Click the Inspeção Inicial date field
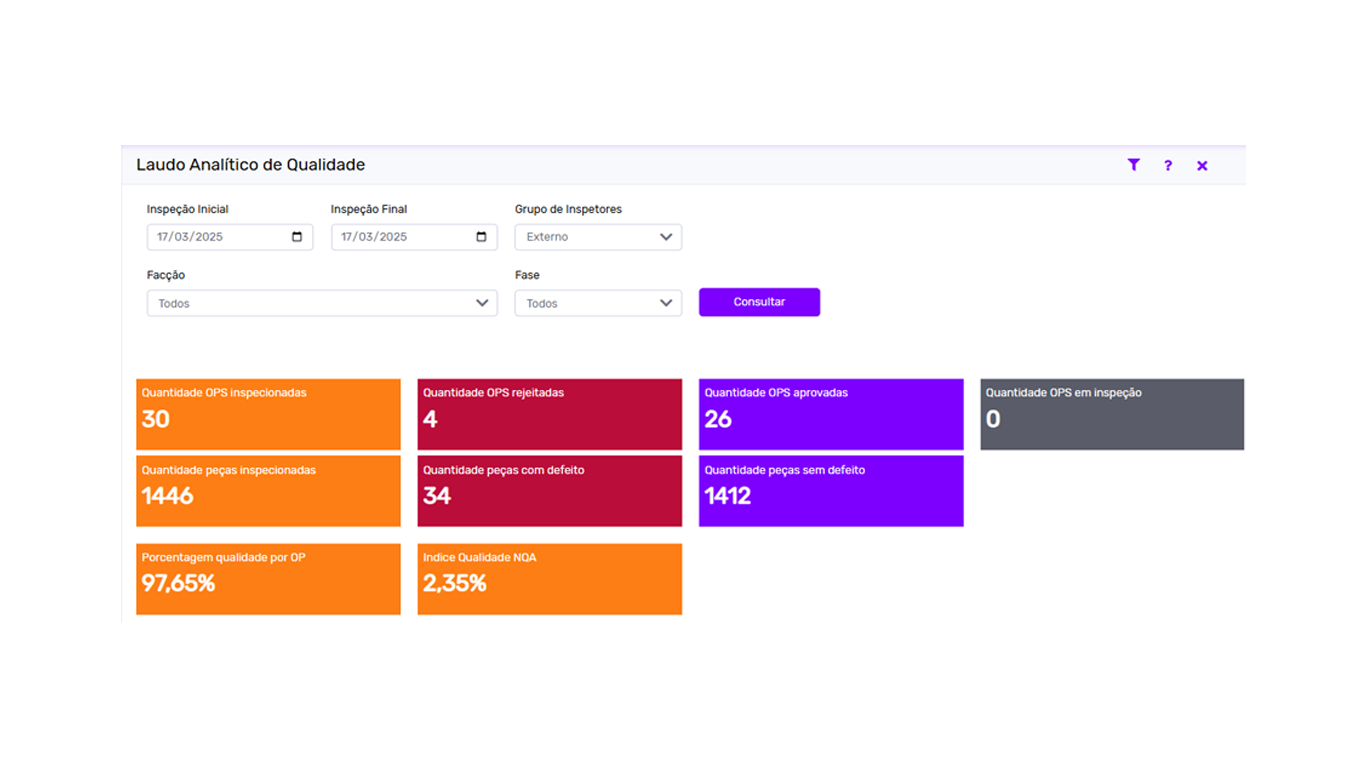Screen dimensions: 1366x768 point(230,237)
